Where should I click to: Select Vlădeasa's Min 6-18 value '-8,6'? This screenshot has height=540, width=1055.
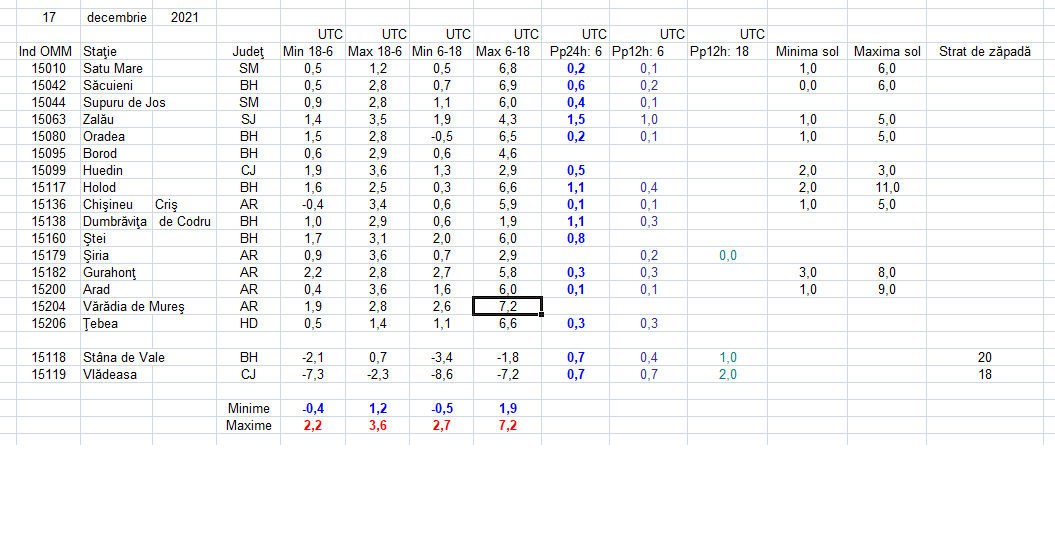pyautogui.click(x=441, y=375)
